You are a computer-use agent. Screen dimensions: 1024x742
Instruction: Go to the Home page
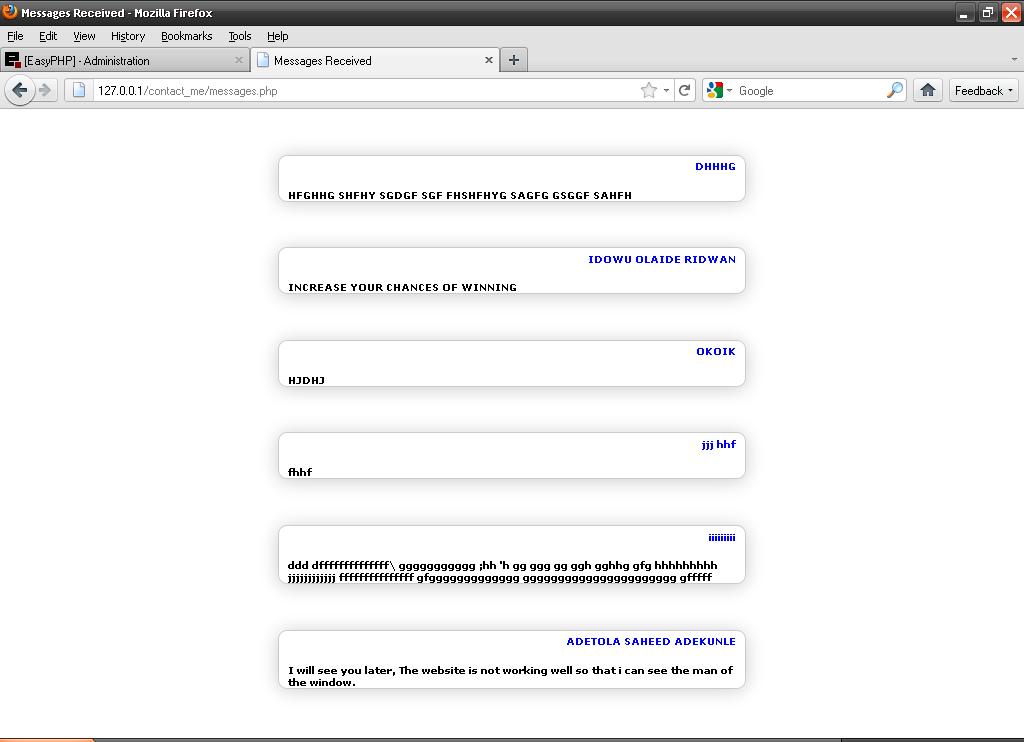[927, 90]
